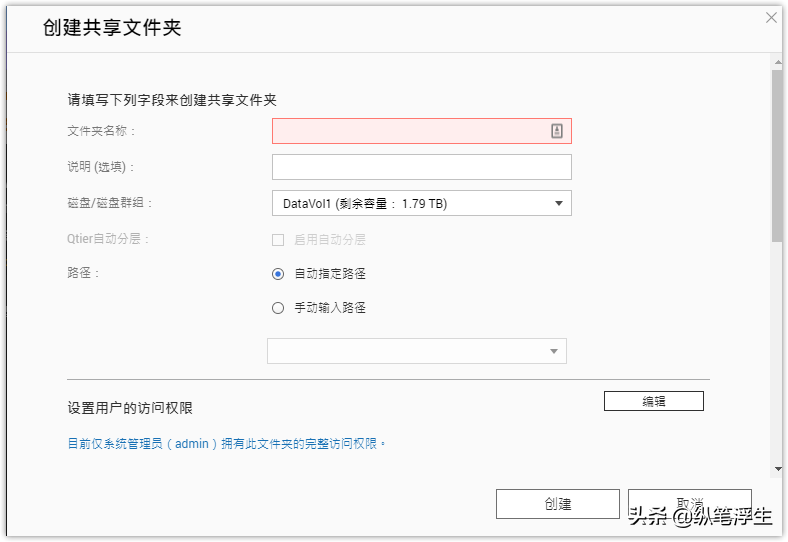This screenshot has height=542, width=788.
Task: Click the scrollbar up arrow
Action: [778, 63]
